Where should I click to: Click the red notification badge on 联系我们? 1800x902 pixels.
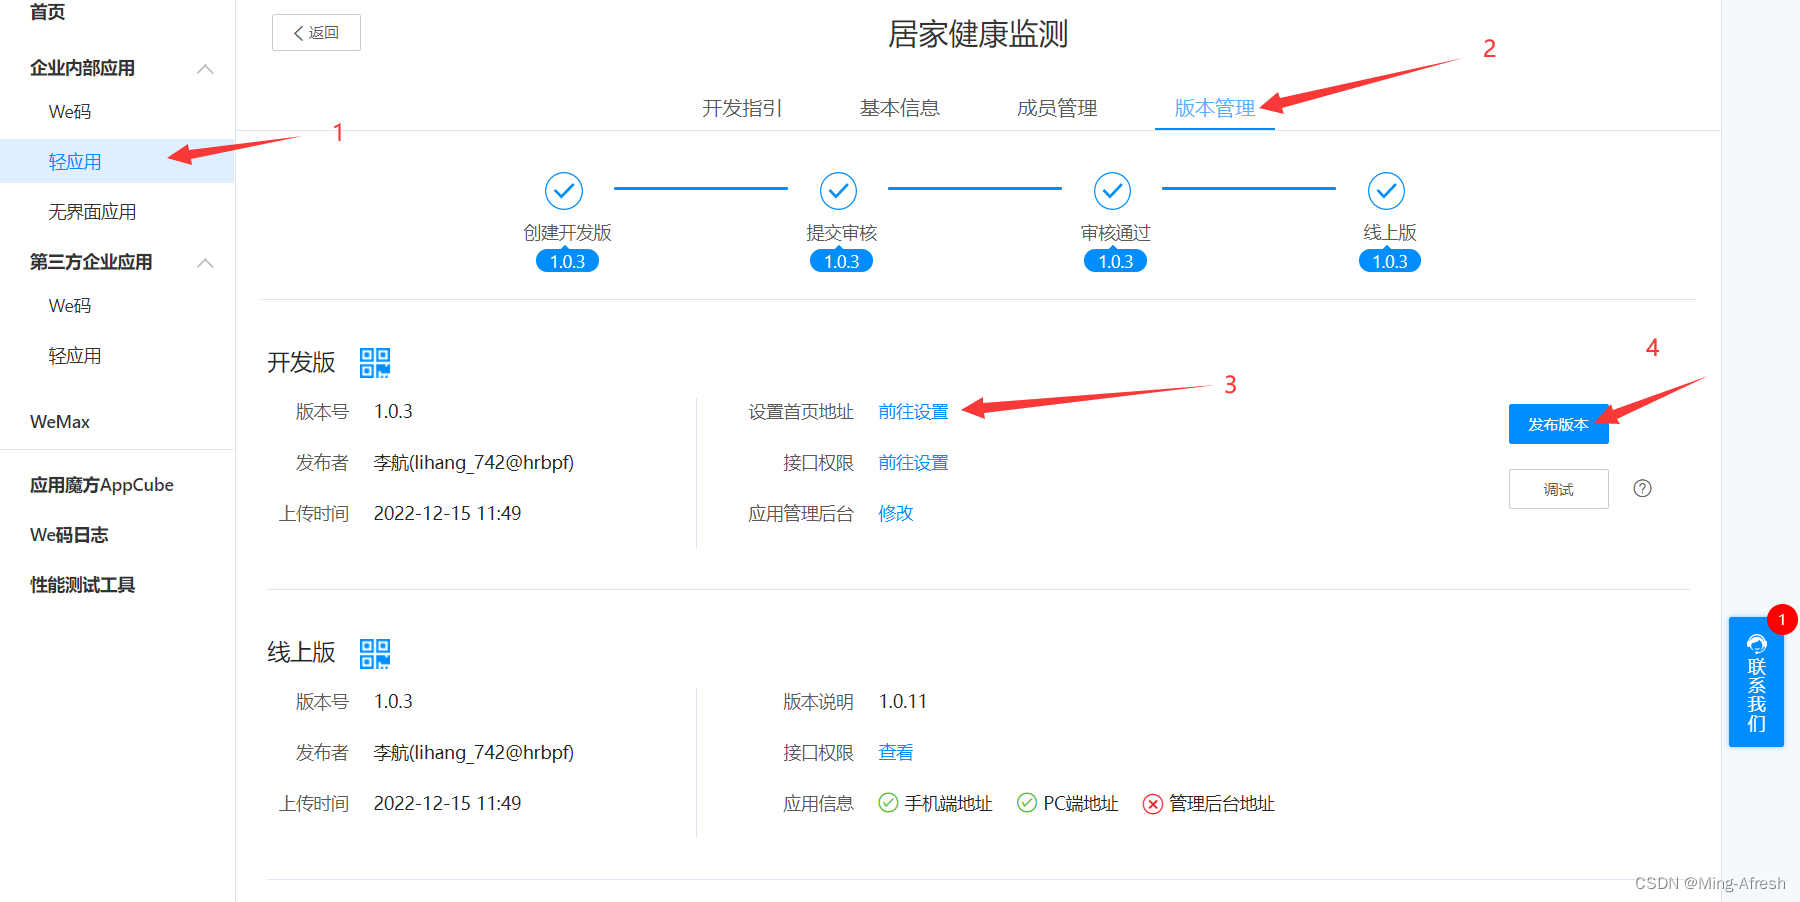click(x=1782, y=620)
